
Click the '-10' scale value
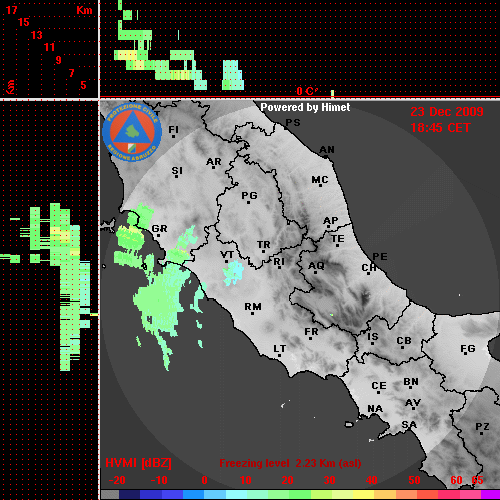159,480
